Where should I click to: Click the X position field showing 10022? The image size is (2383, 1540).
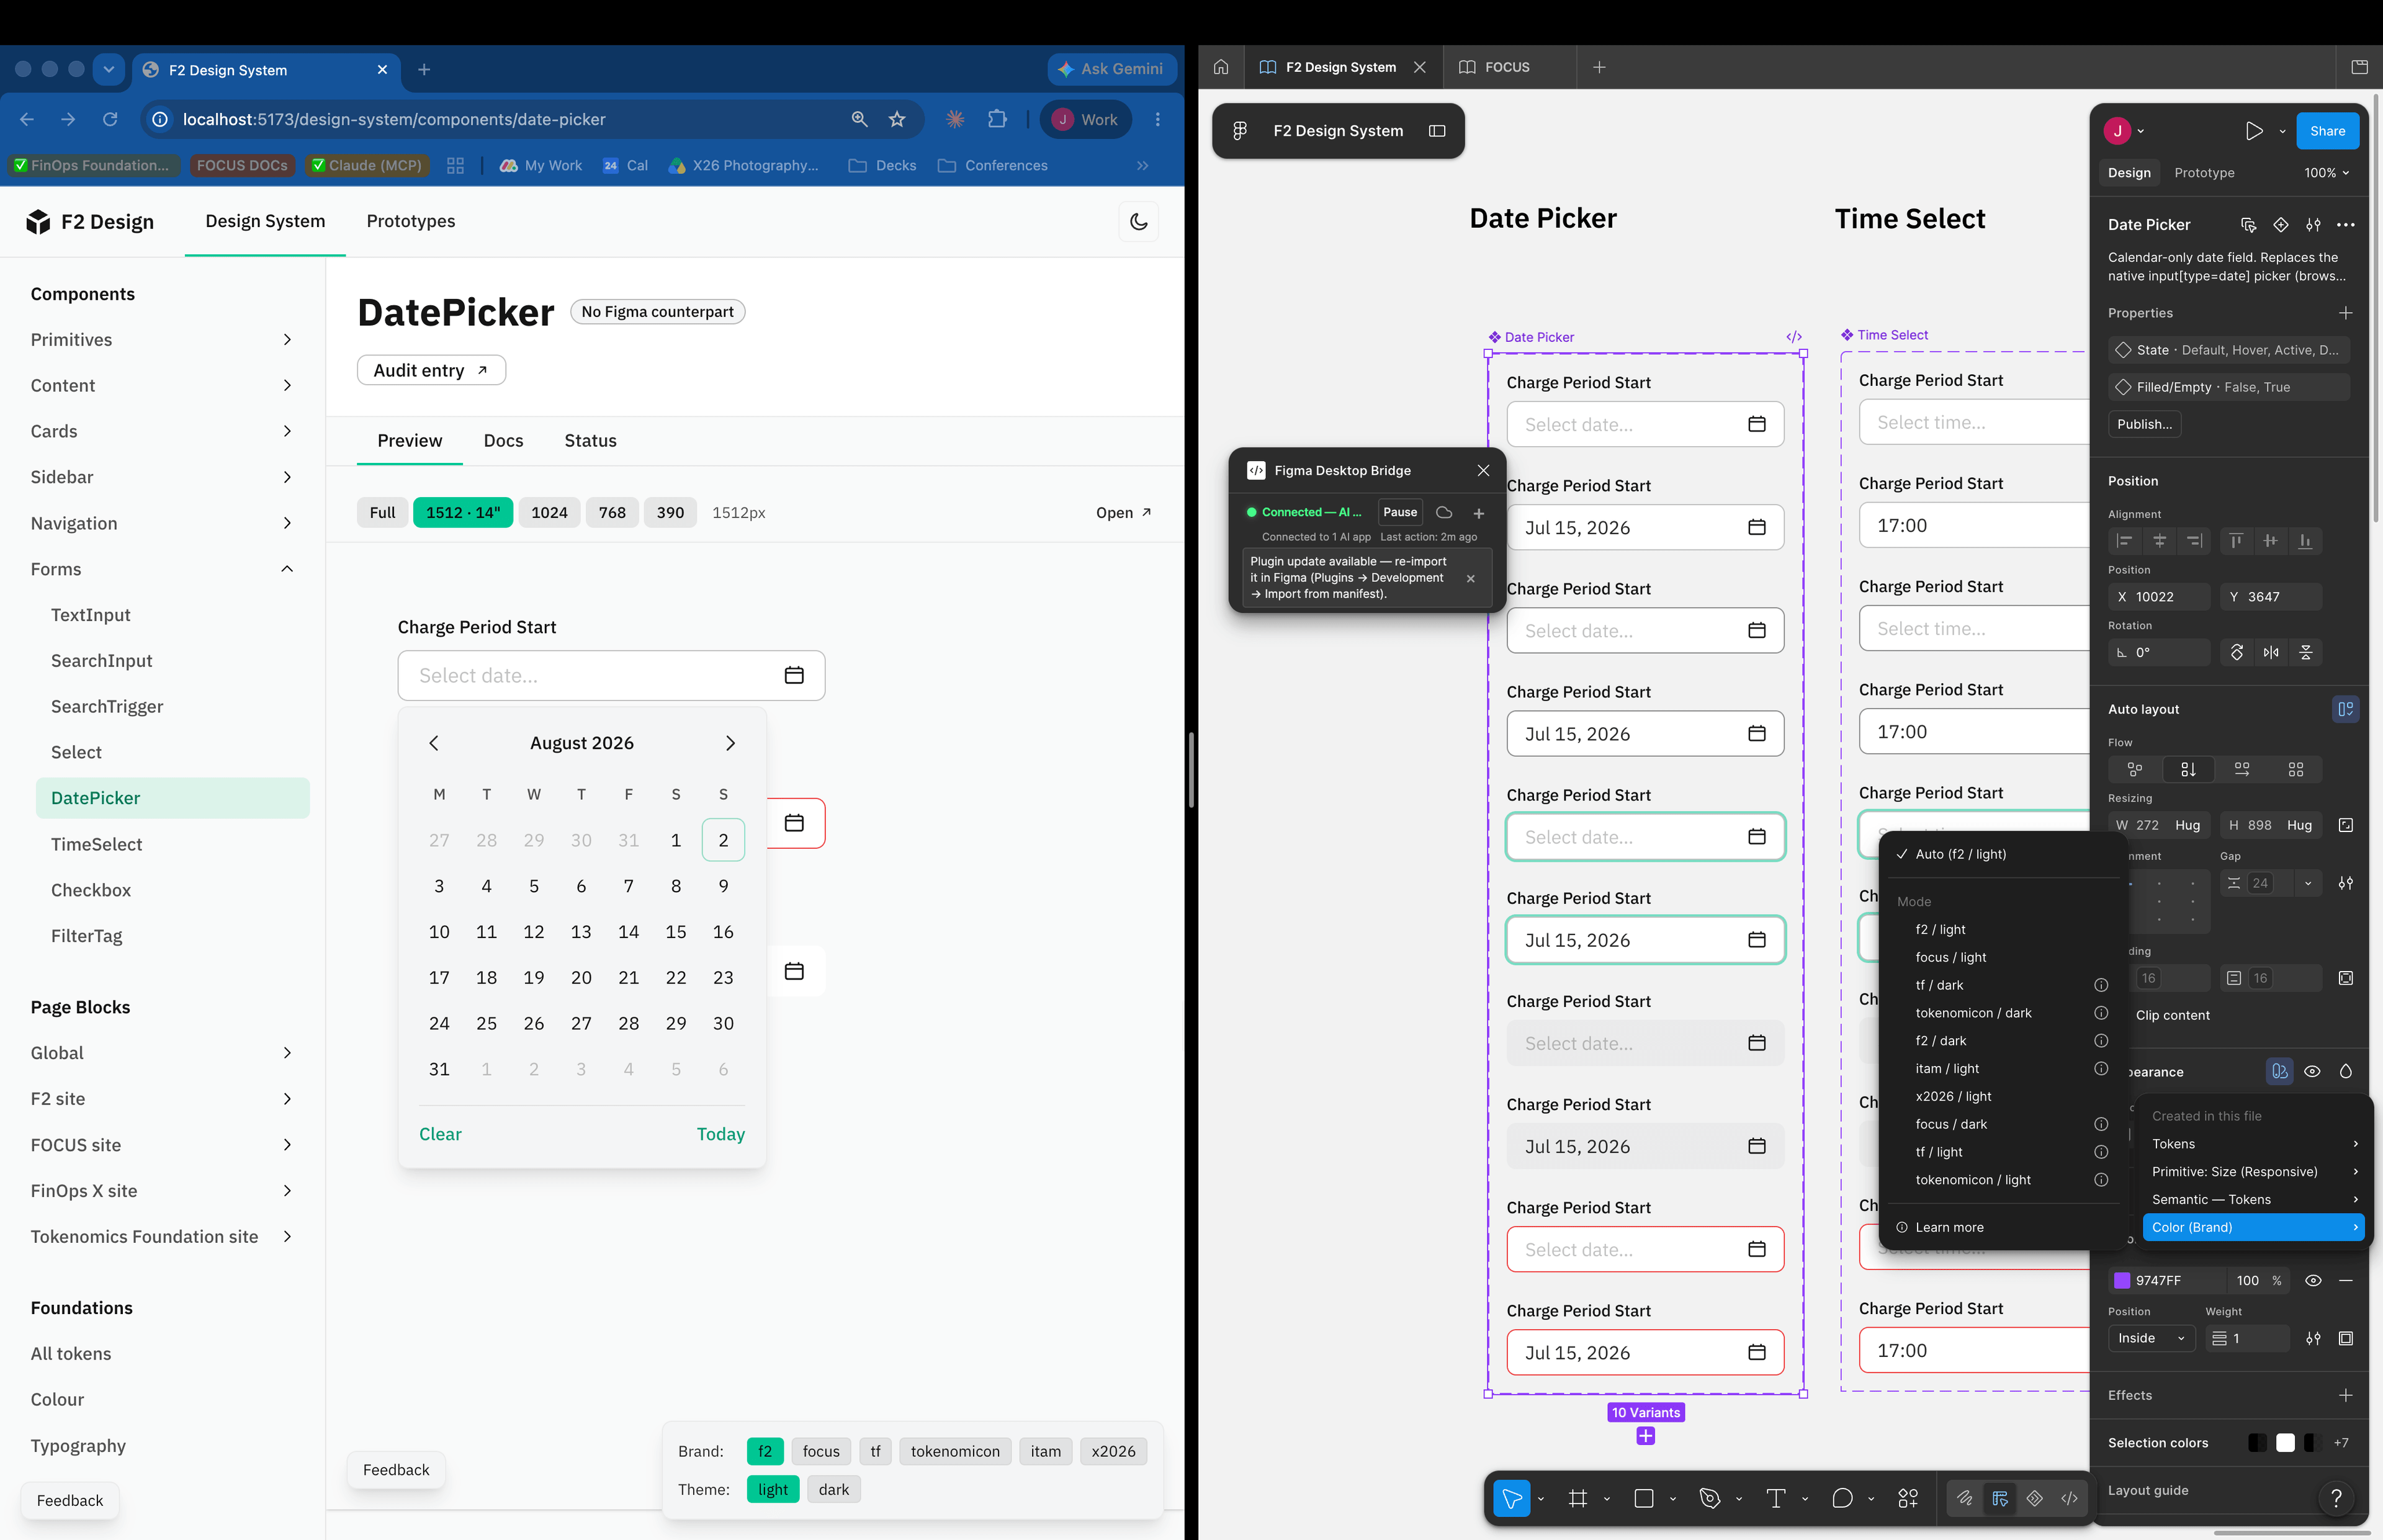coord(2158,597)
